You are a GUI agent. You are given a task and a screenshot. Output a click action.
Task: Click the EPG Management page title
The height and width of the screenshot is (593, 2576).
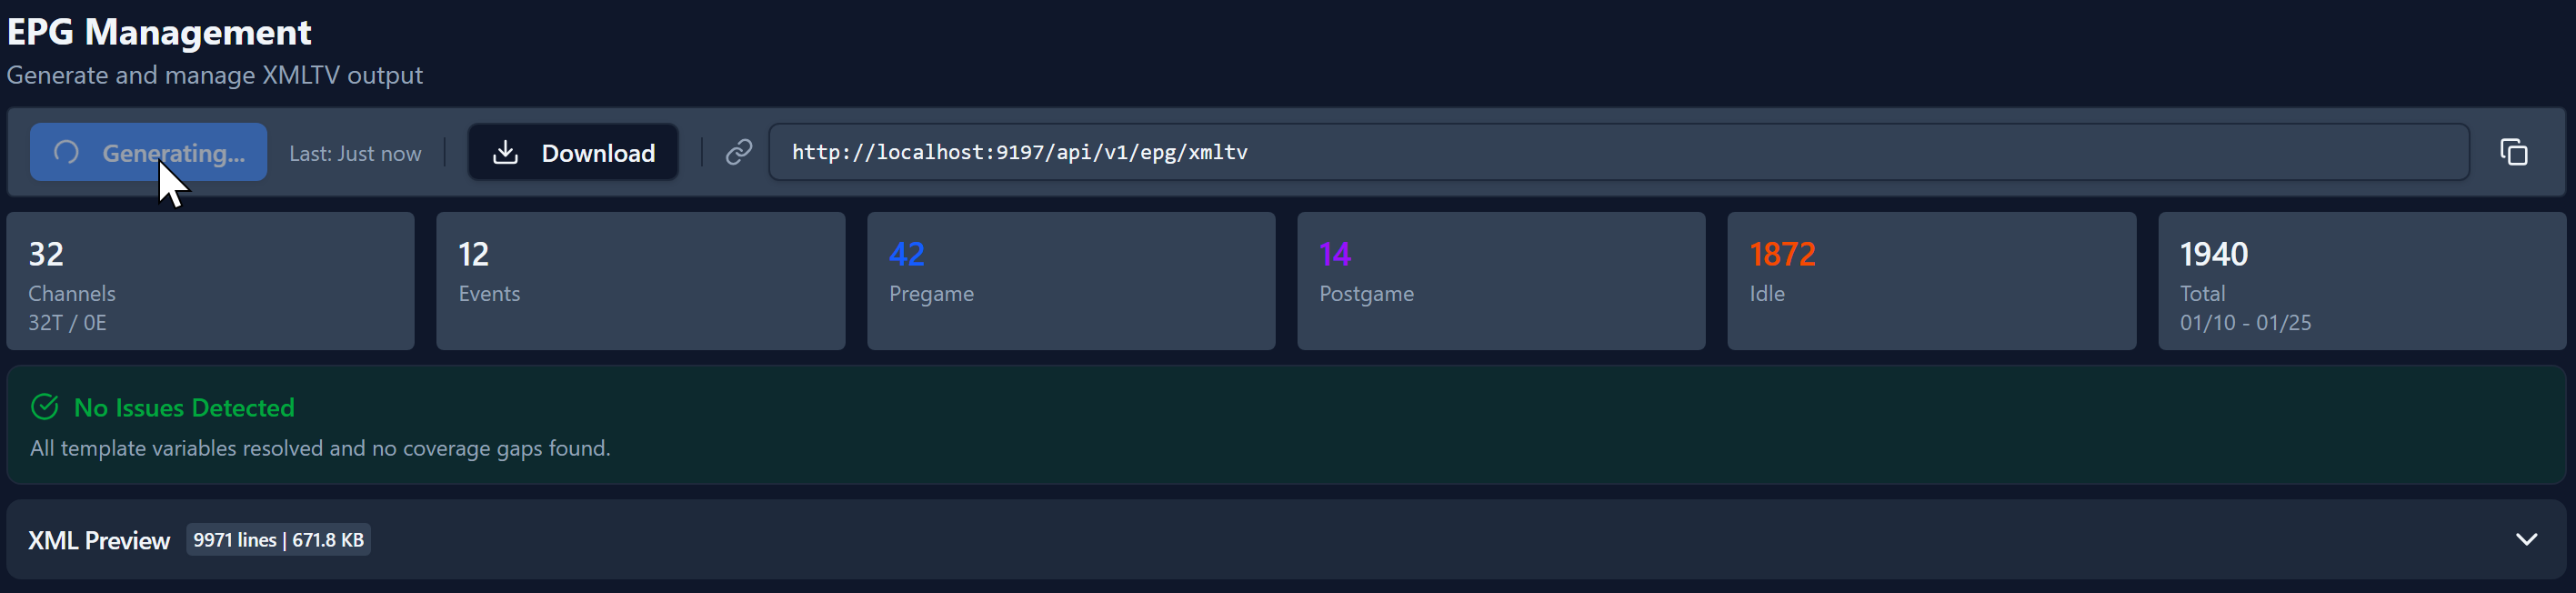(159, 32)
